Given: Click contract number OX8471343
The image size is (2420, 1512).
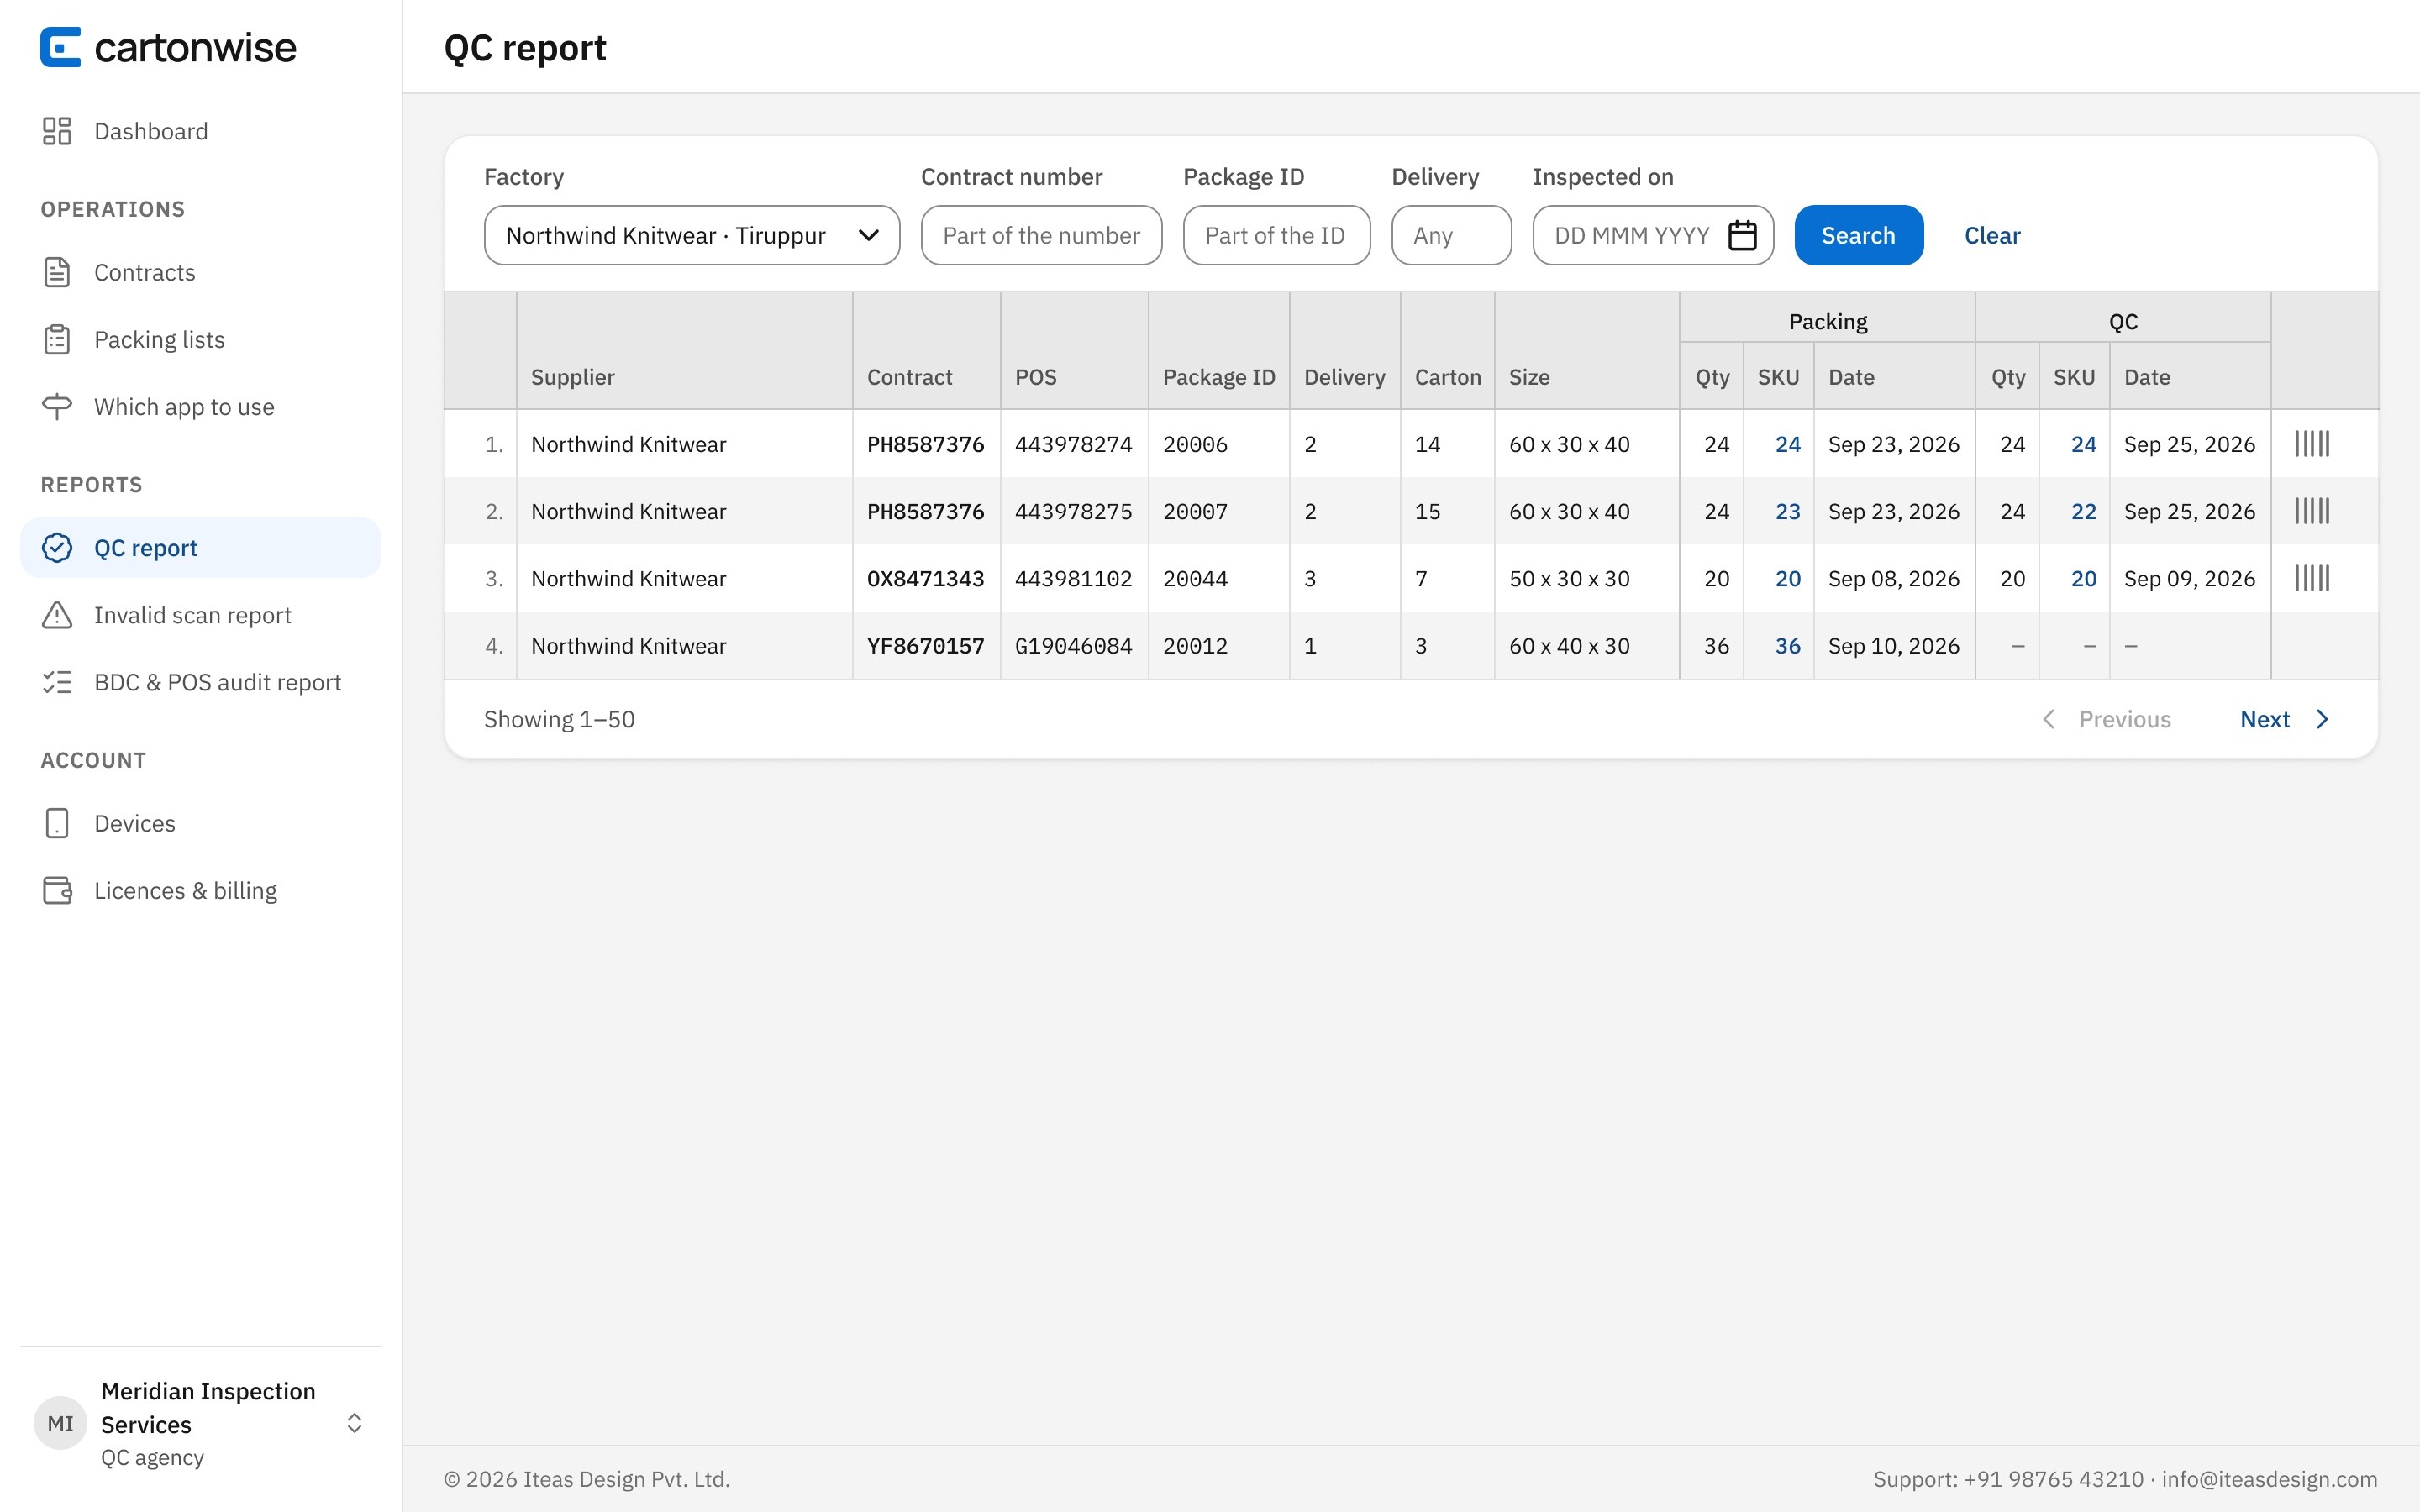Looking at the screenshot, I should click(x=925, y=578).
